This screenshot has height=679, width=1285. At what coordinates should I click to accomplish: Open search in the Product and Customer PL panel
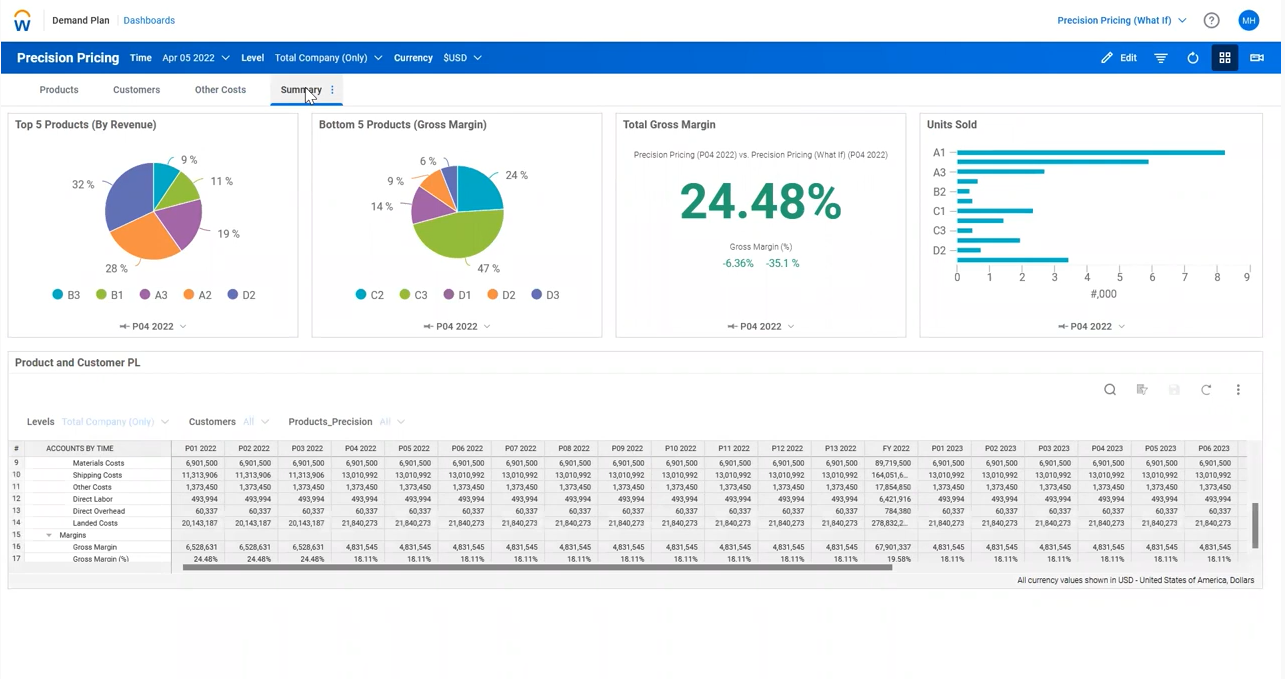(1110, 390)
